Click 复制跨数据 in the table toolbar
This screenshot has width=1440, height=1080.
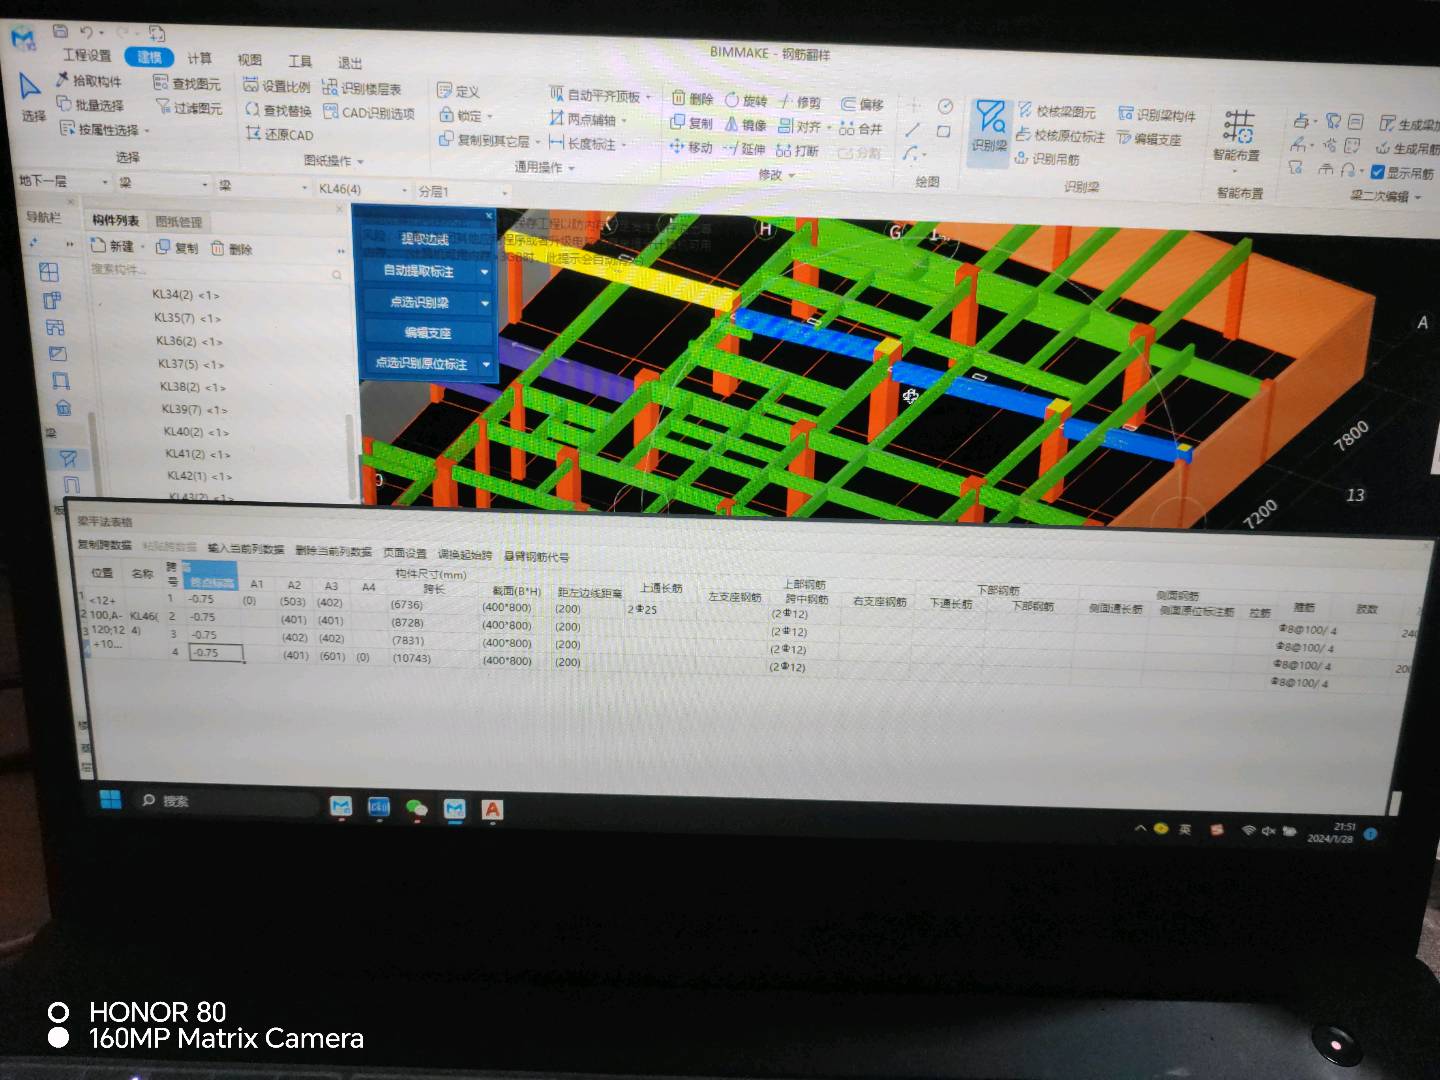105,545
